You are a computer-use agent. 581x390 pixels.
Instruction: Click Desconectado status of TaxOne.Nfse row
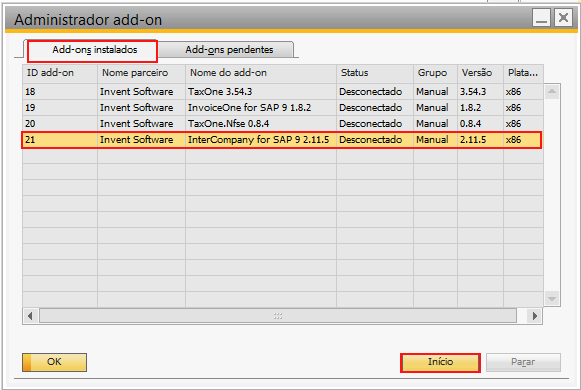coord(371,124)
